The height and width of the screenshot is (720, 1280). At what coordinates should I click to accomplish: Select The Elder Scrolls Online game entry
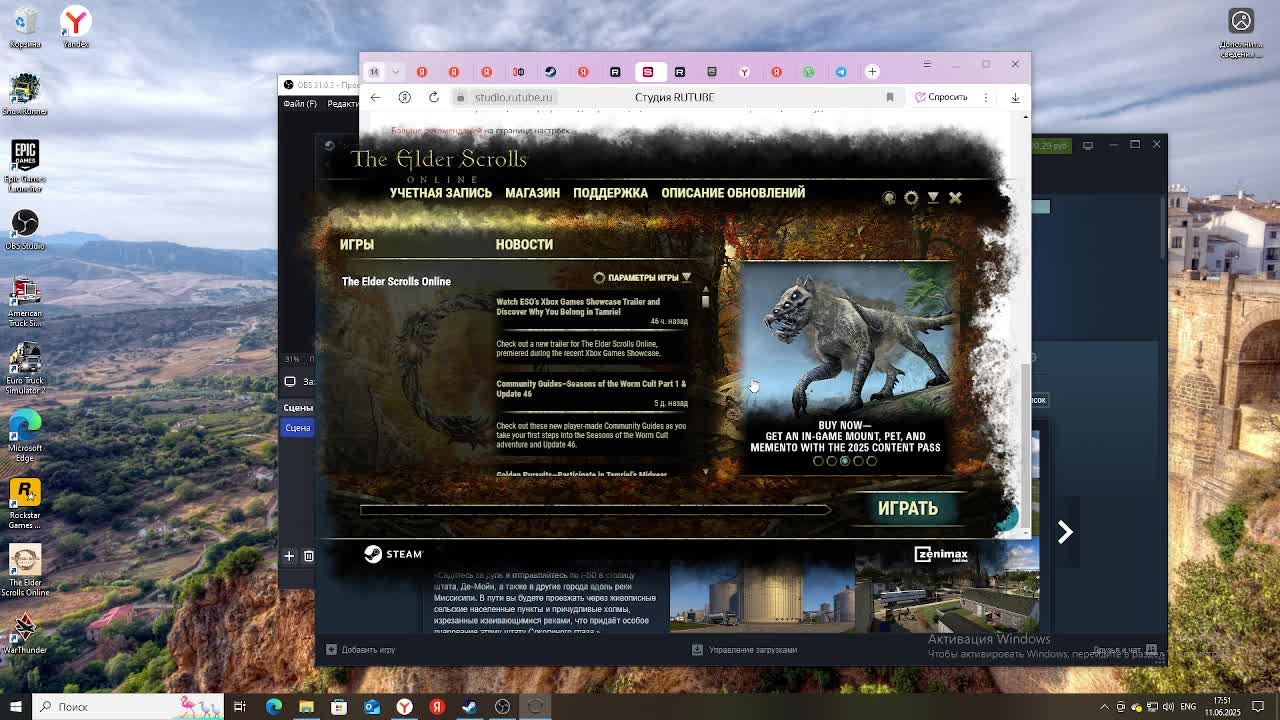(396, 281)
